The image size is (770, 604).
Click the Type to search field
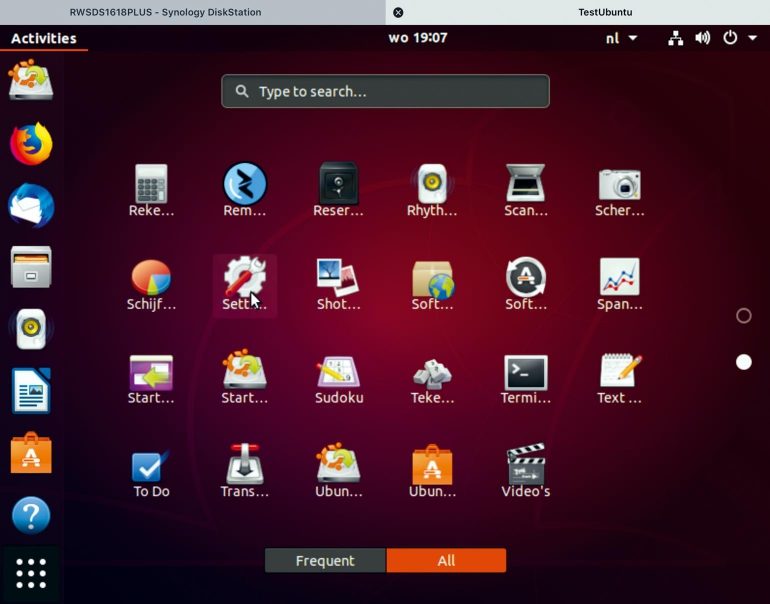385,91
